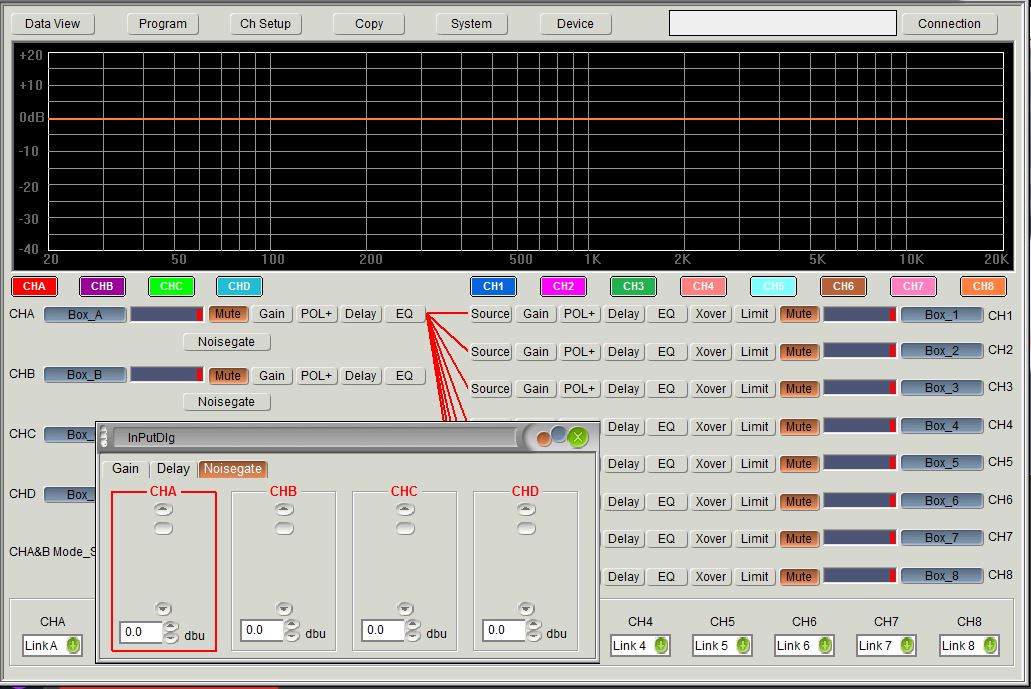The image size is (1031, 689).
Task: Toggle Mute on input CHB
Action: coord(228,375)
